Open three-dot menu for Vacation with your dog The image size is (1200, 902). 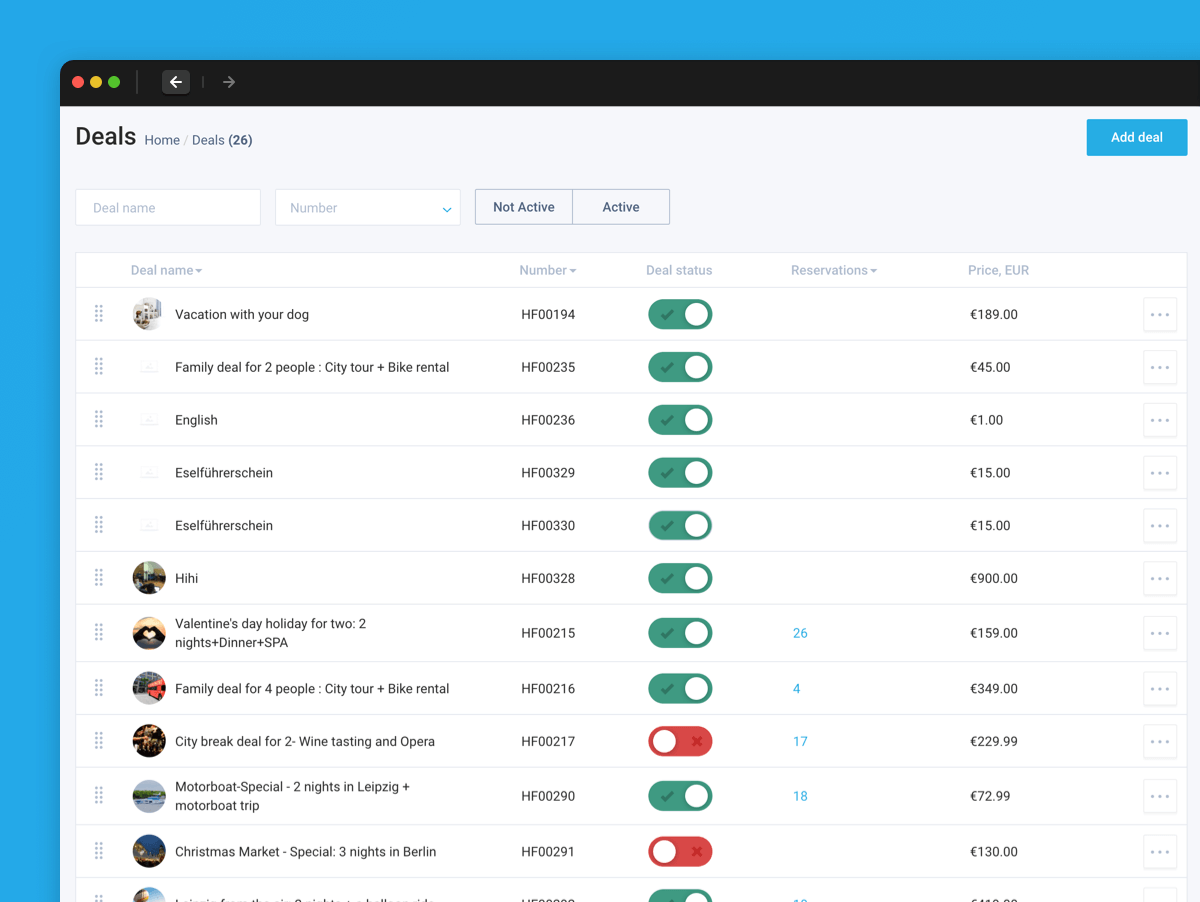1159,314
